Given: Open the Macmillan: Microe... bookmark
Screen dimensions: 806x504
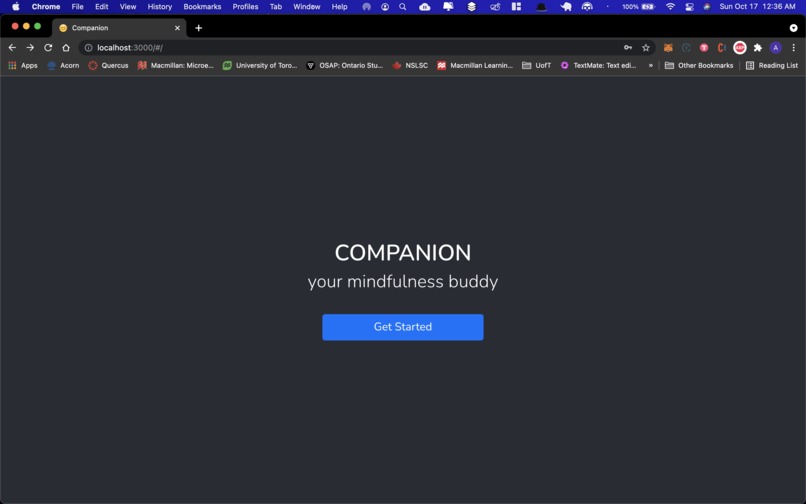Looking at the screenshot, I should 175,65.
